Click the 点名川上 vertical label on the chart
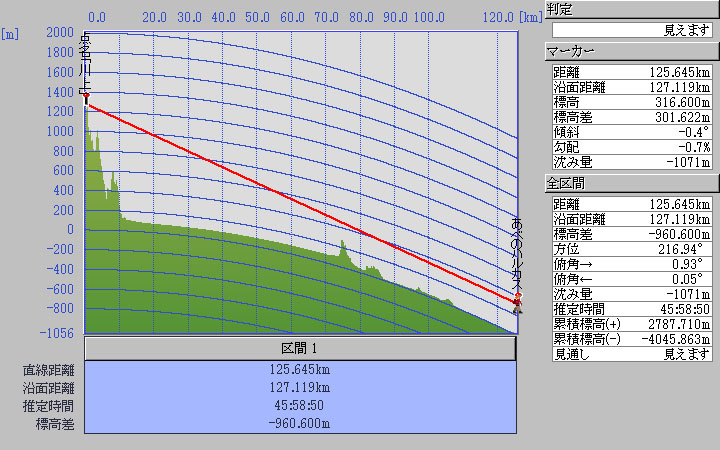The width and height of the screenshot is (720, 450). [85, 62]
